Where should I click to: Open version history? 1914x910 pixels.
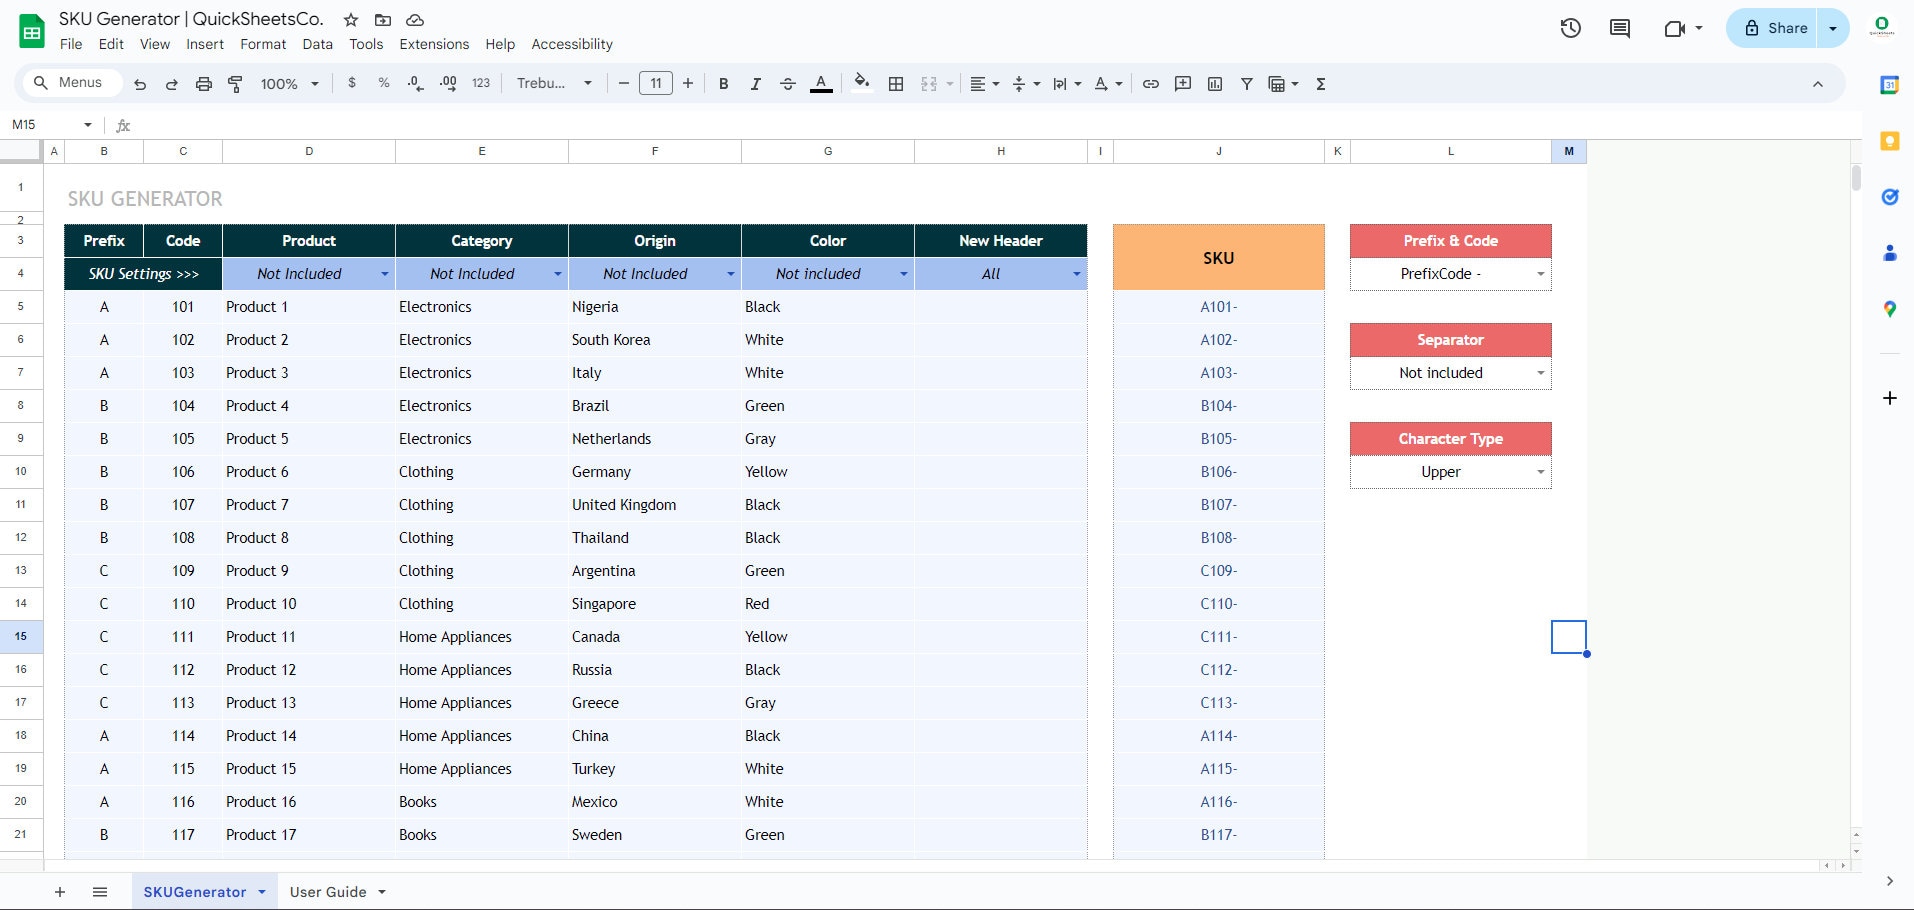(x=1570, y=28)
